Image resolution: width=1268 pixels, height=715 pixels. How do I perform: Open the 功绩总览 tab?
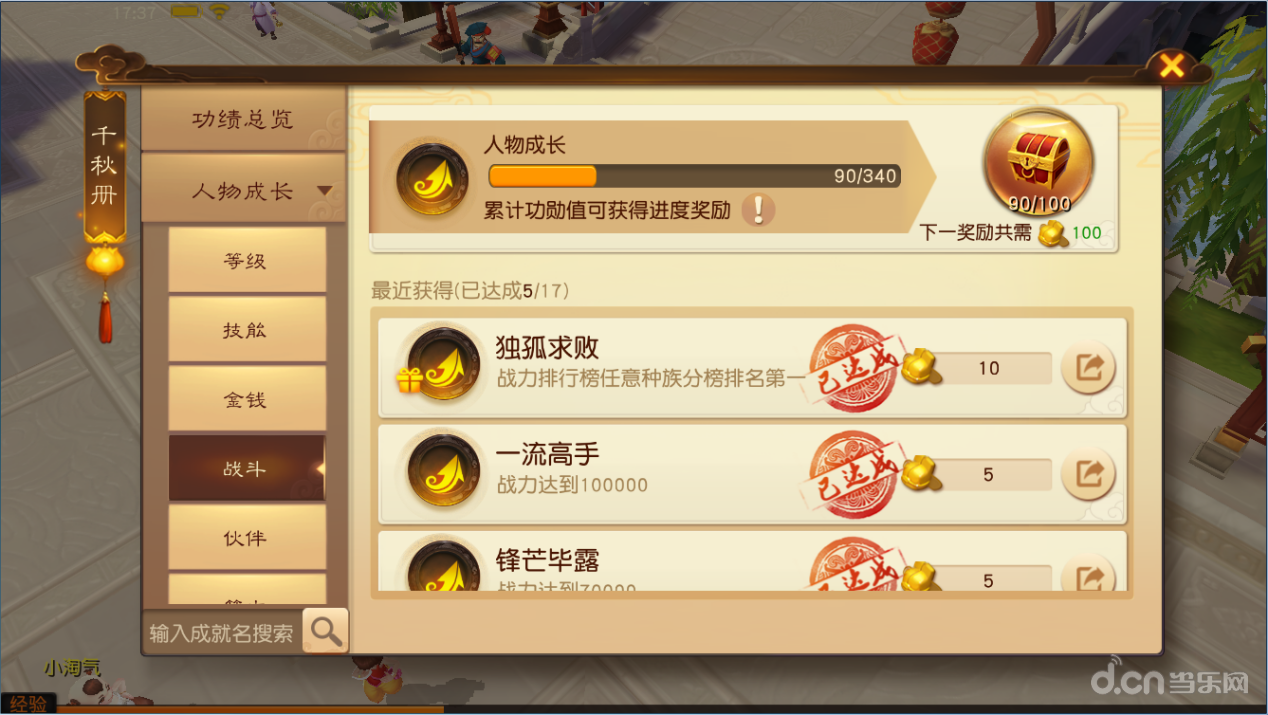(243, 119)
